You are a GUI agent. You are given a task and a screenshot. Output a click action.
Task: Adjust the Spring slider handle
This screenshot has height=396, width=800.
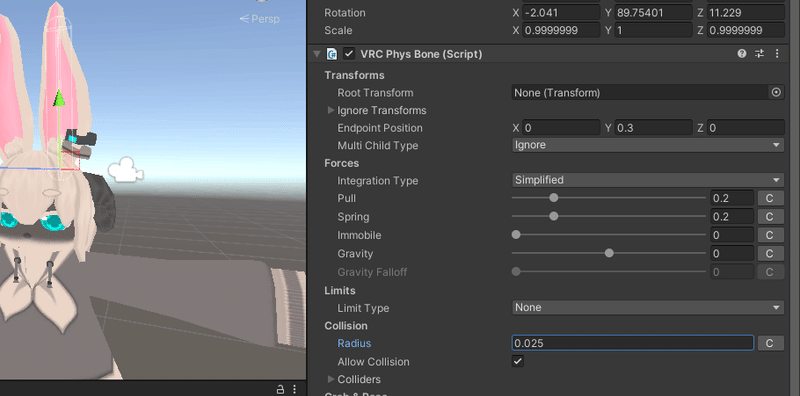tap(554, 216)
